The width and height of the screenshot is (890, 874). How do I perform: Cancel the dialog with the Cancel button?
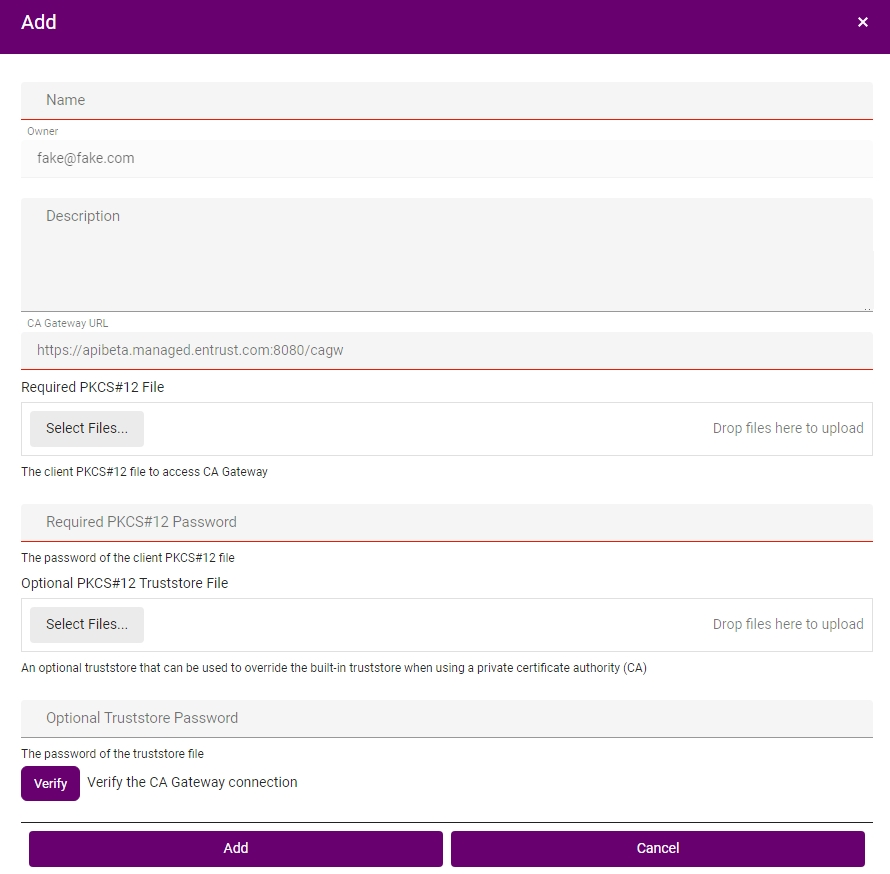(x=657, y=848)
